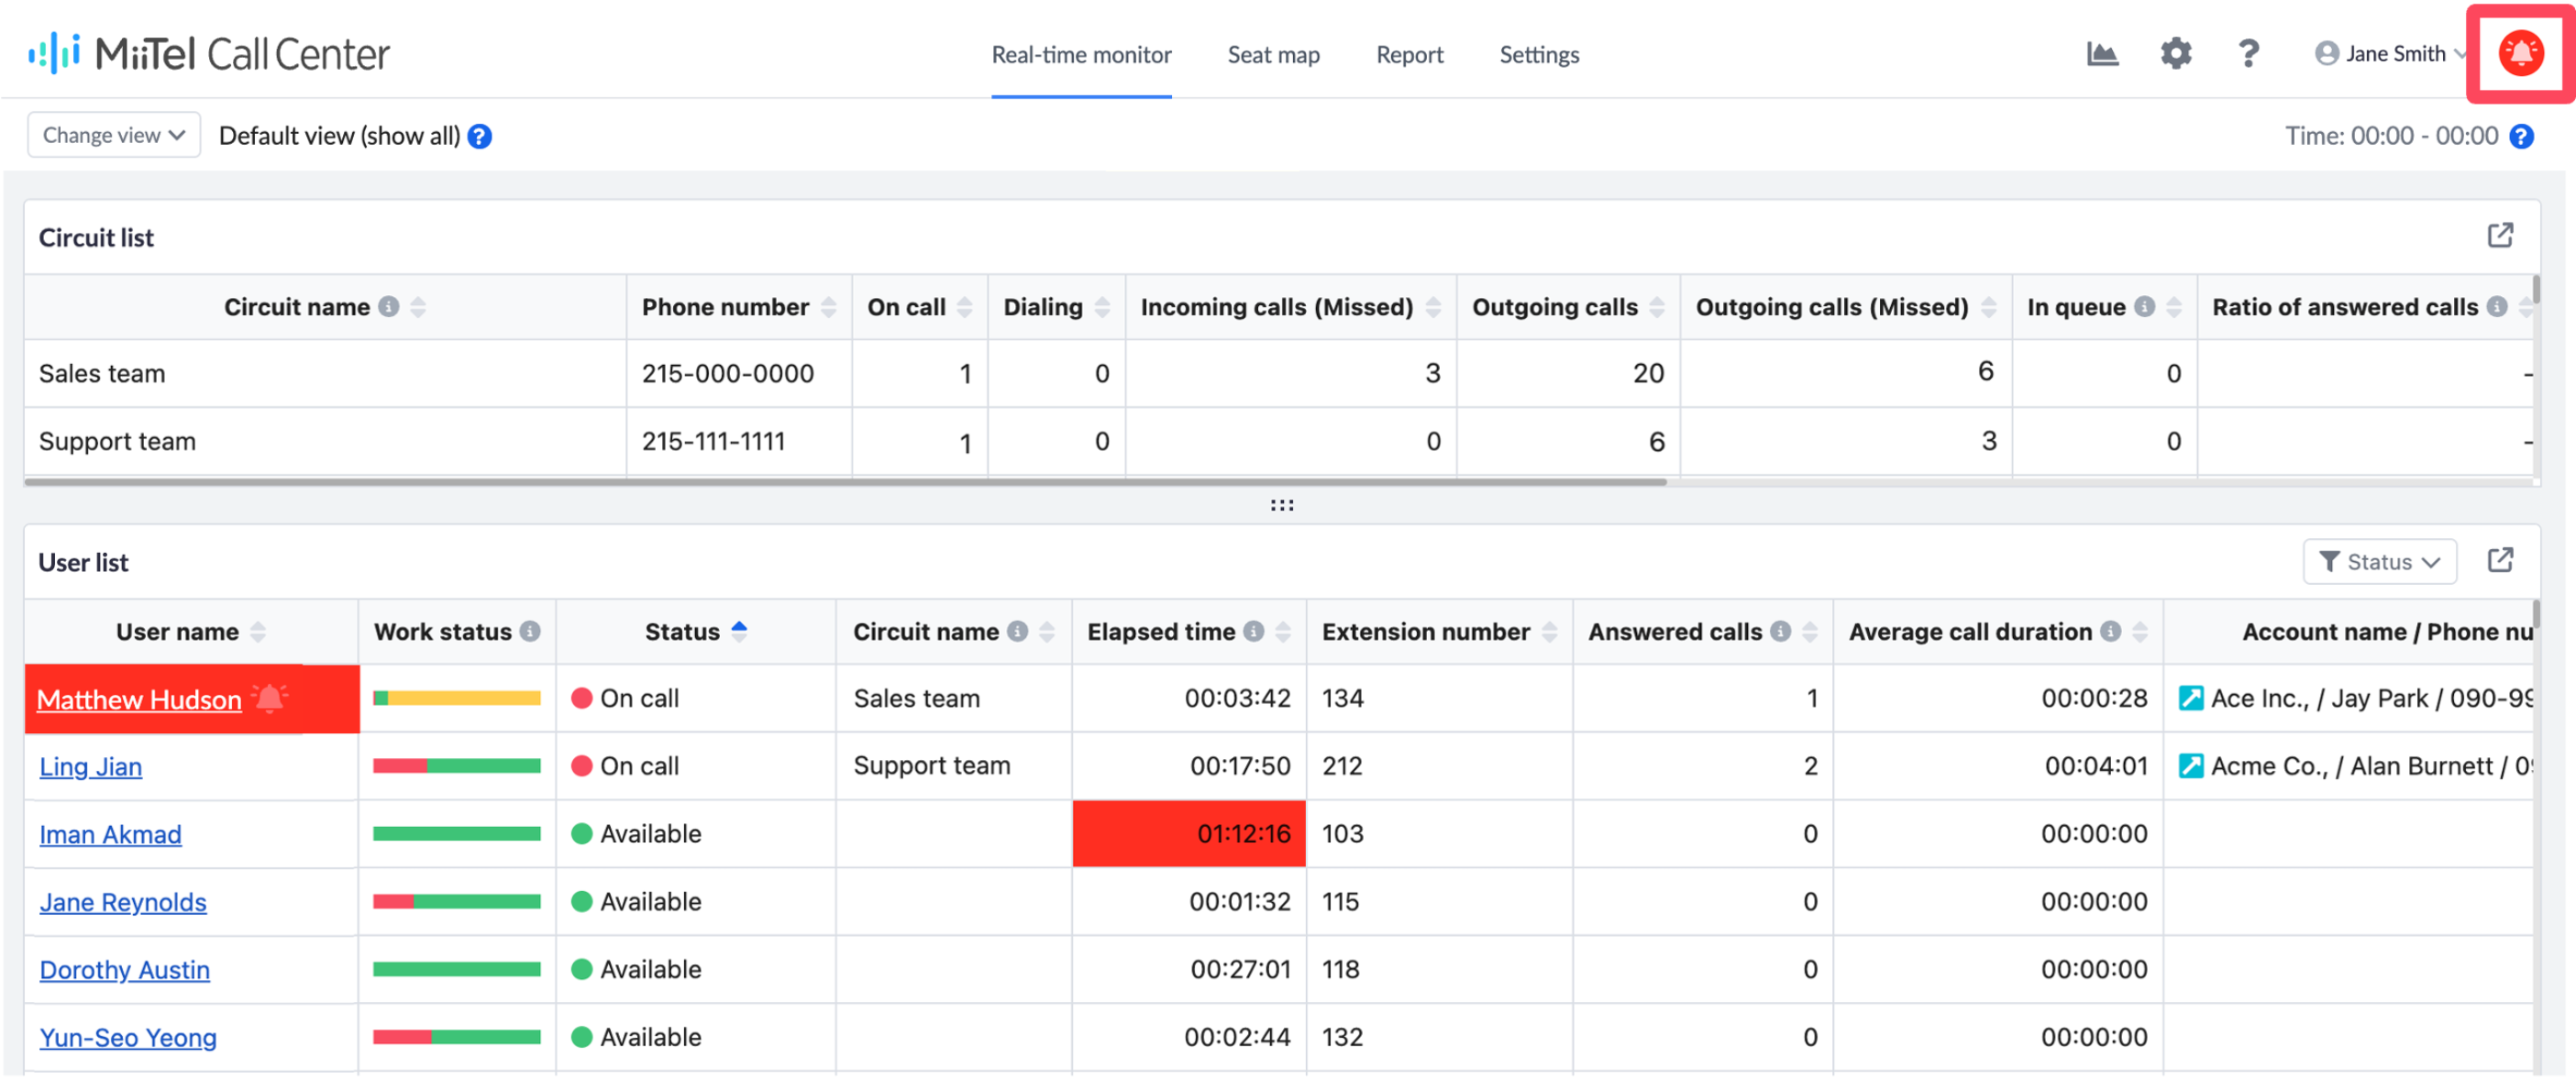
Task: Sort circuit list by On call
Action: 964,307
